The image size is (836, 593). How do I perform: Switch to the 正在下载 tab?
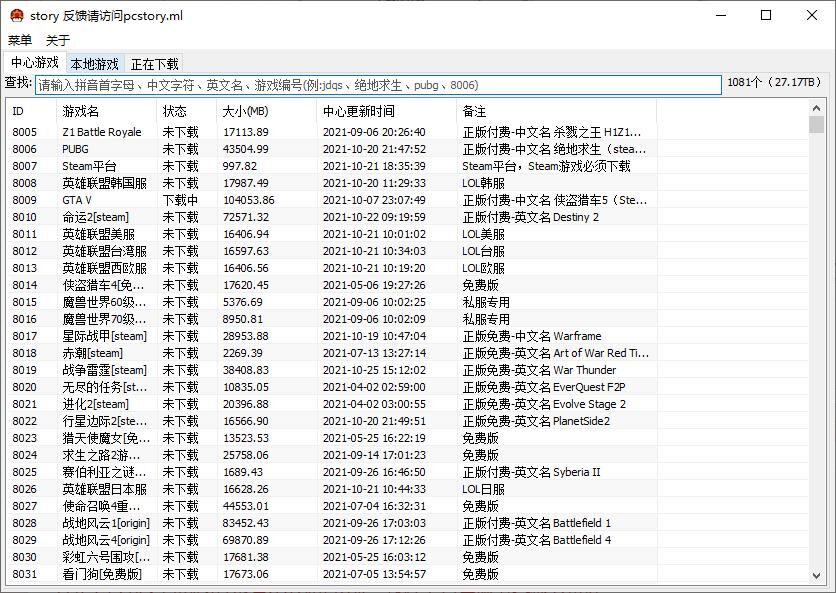point(155,64)
